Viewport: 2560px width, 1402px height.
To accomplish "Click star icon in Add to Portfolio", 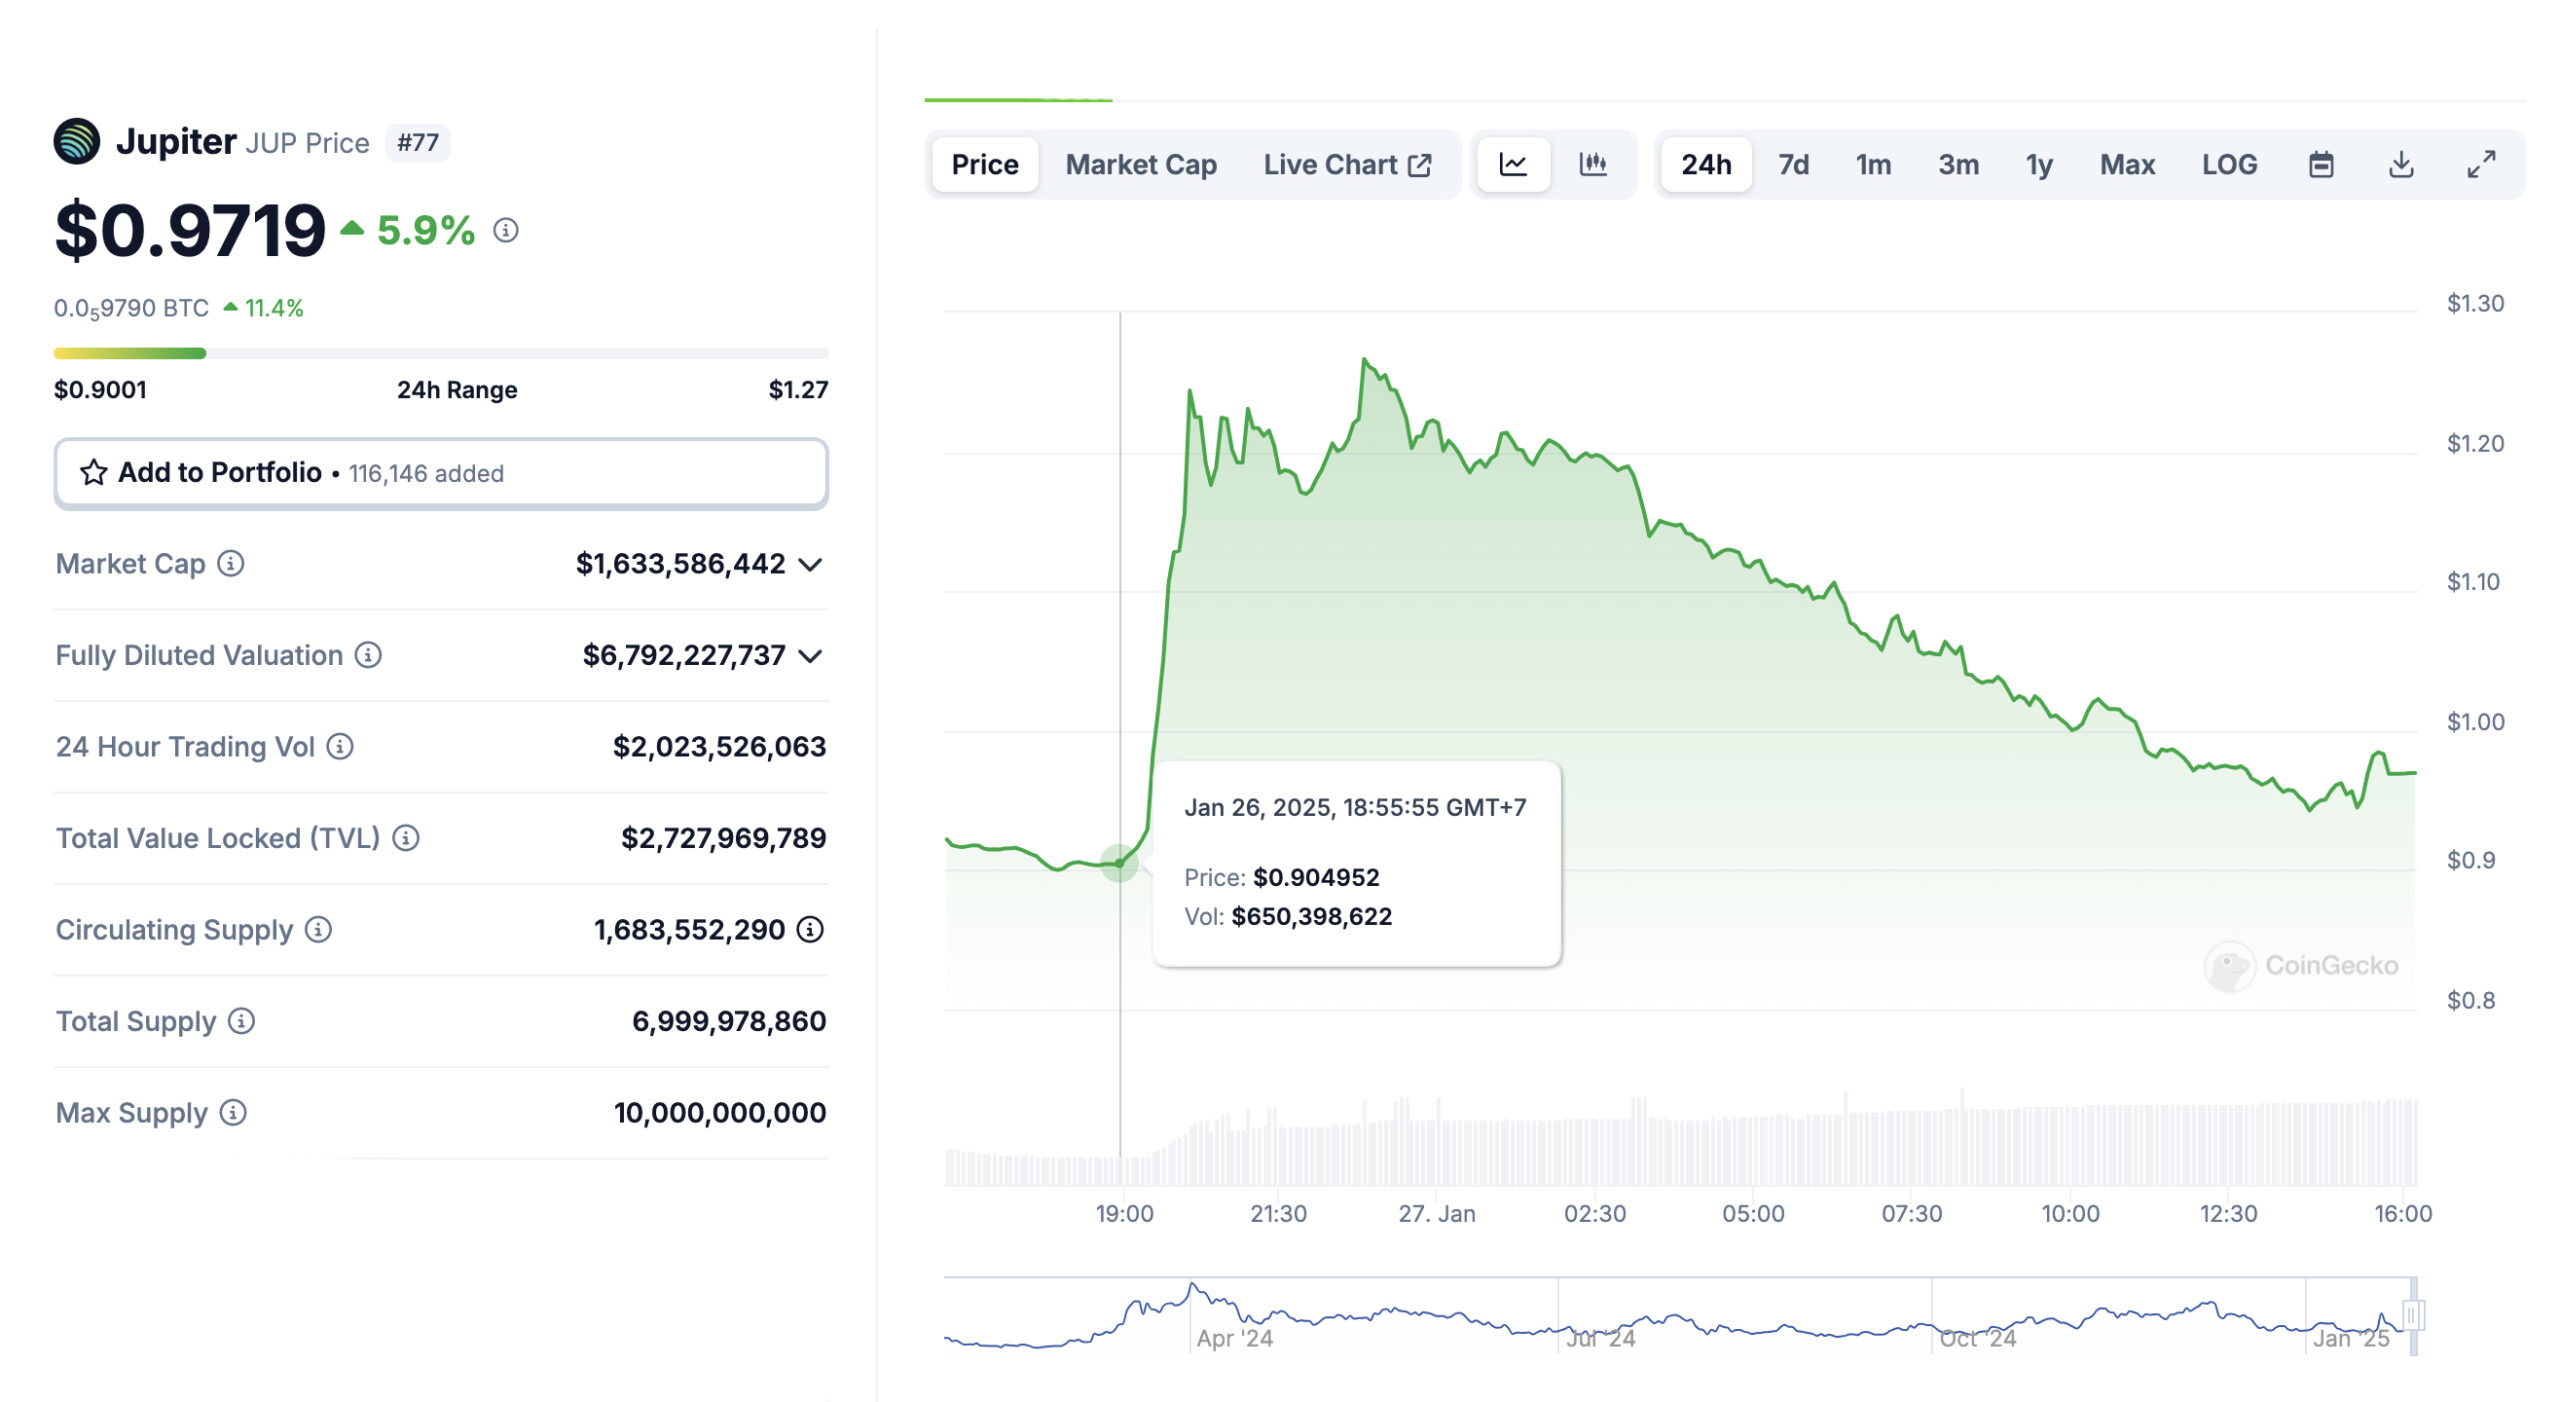I will coord(93,473).
